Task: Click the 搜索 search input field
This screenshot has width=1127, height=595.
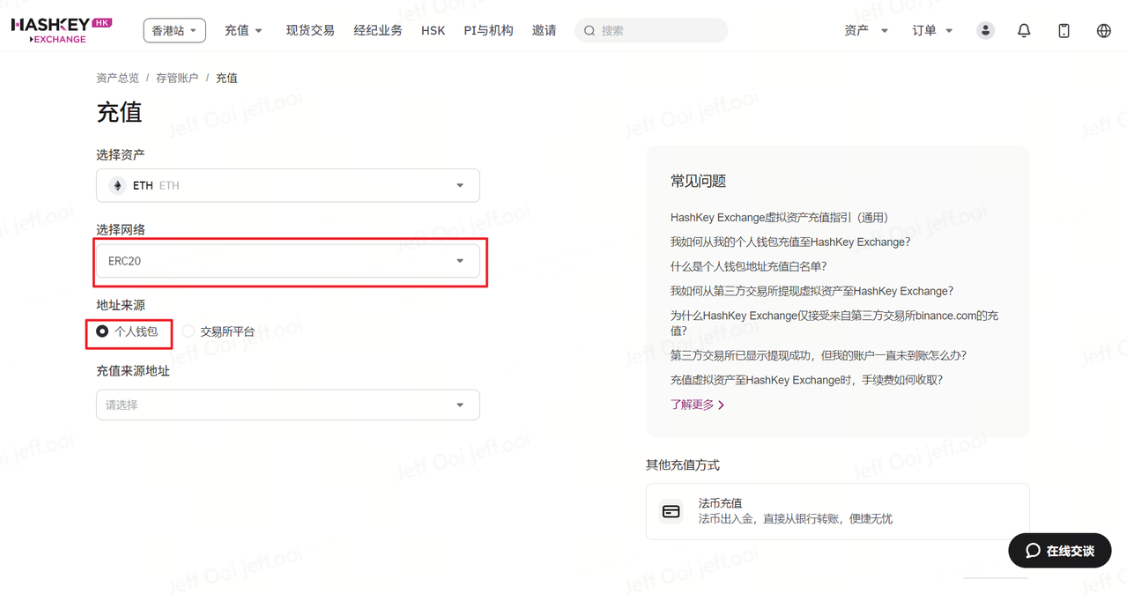Action: coord(651,30)
